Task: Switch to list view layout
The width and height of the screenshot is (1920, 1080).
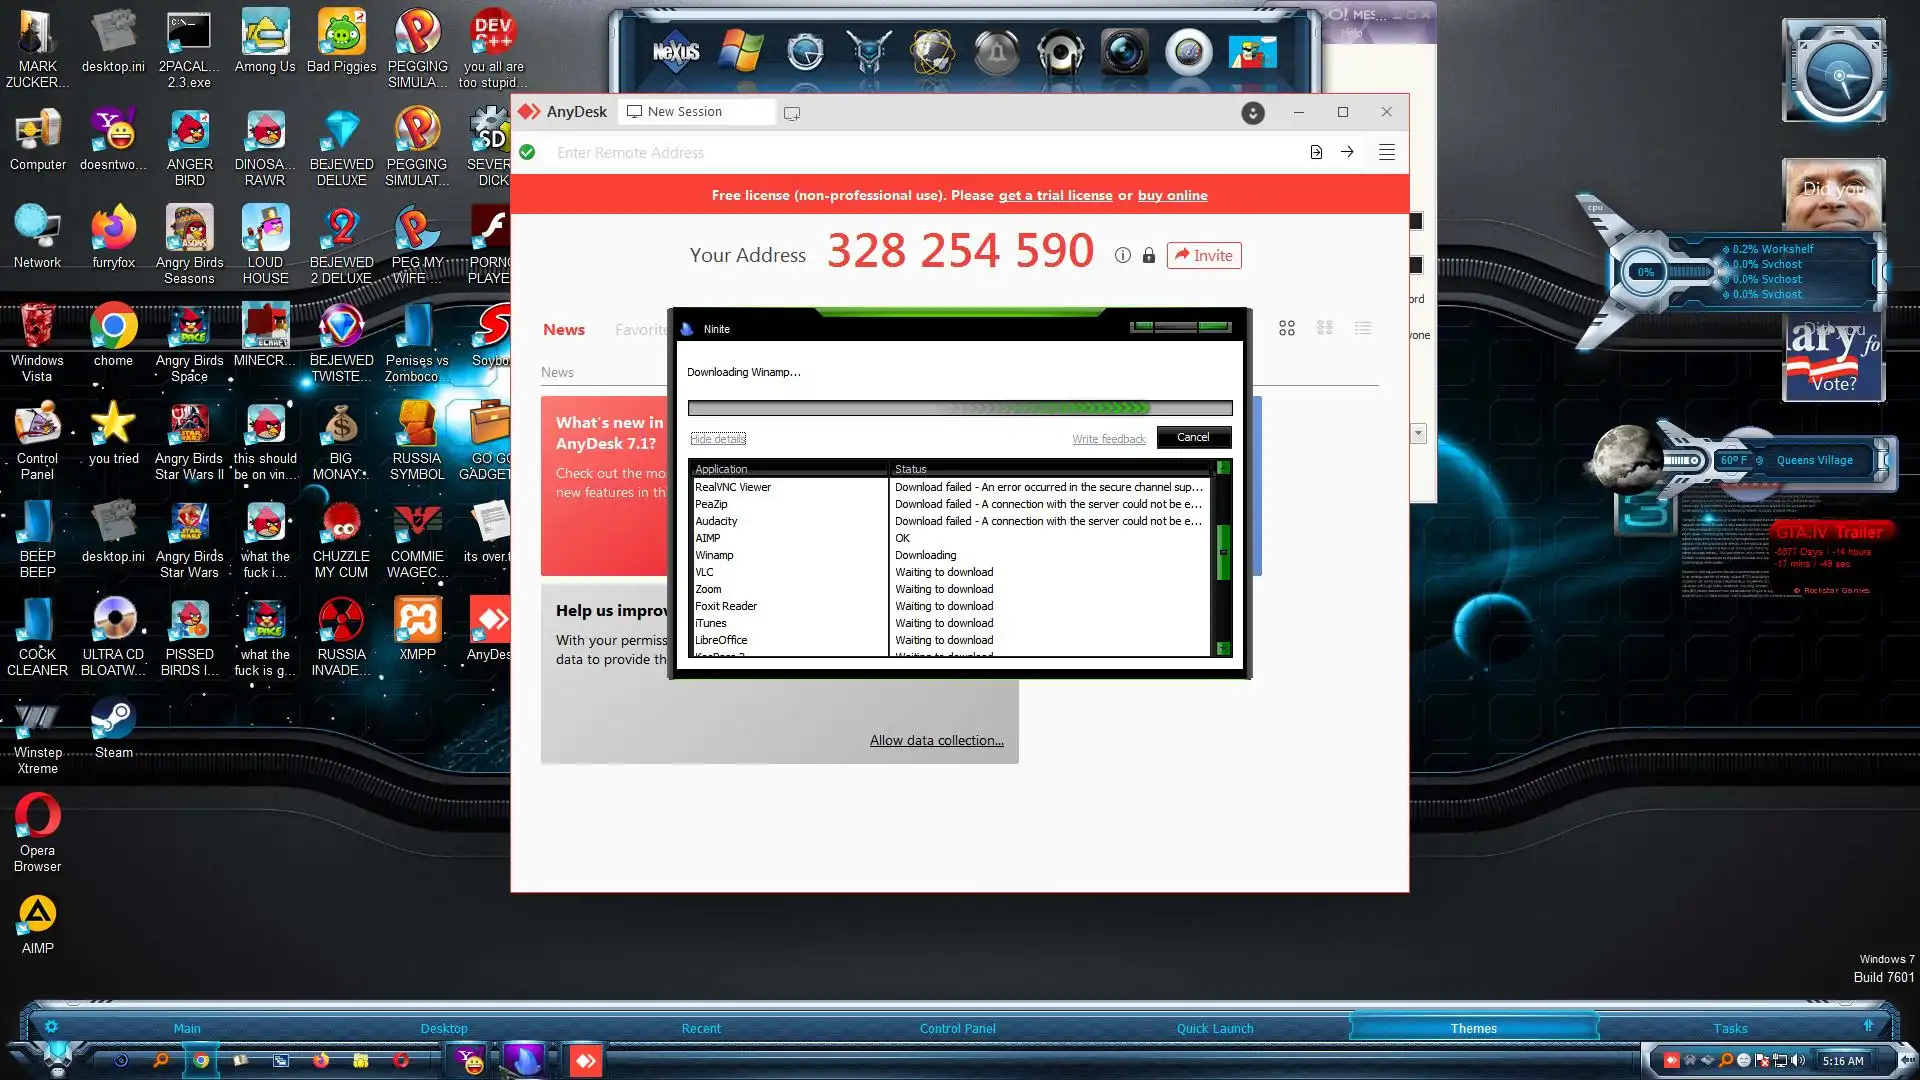Action: point(1363,328)
